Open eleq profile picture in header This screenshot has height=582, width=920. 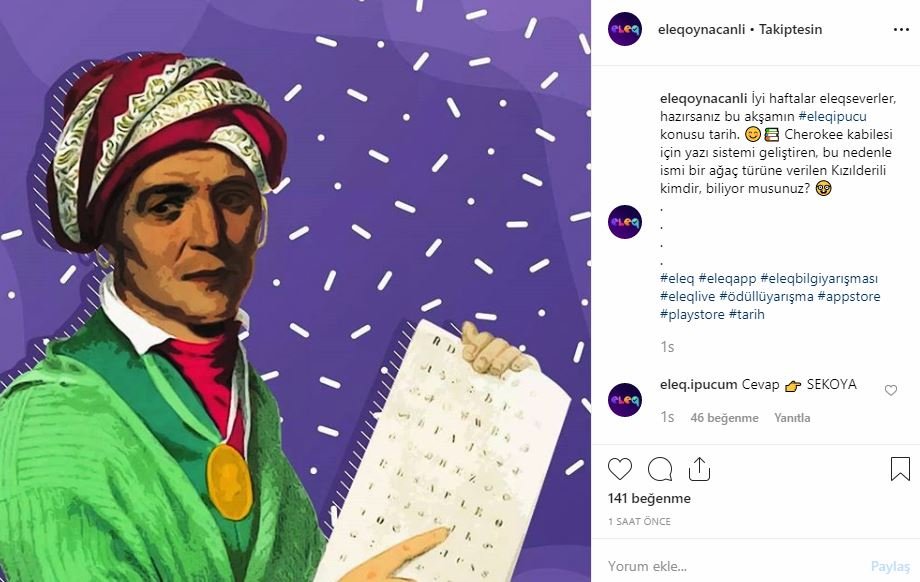(x=625, y=29)
